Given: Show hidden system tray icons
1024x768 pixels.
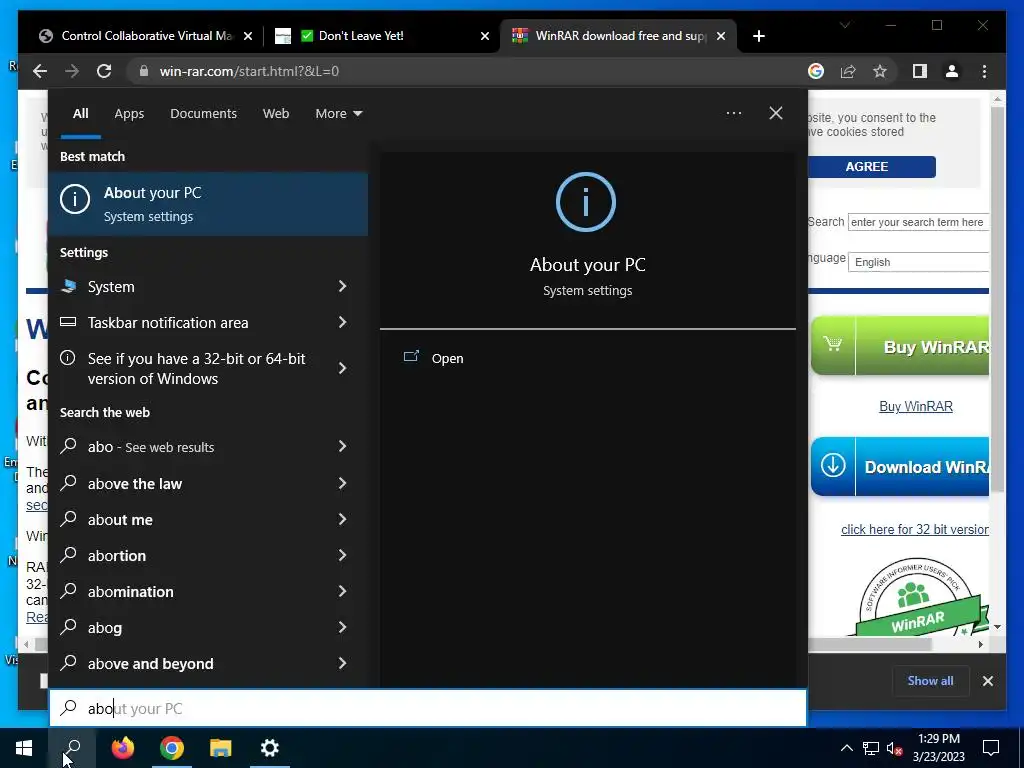Looking at the screenshot, I should (x=846, y=748).
